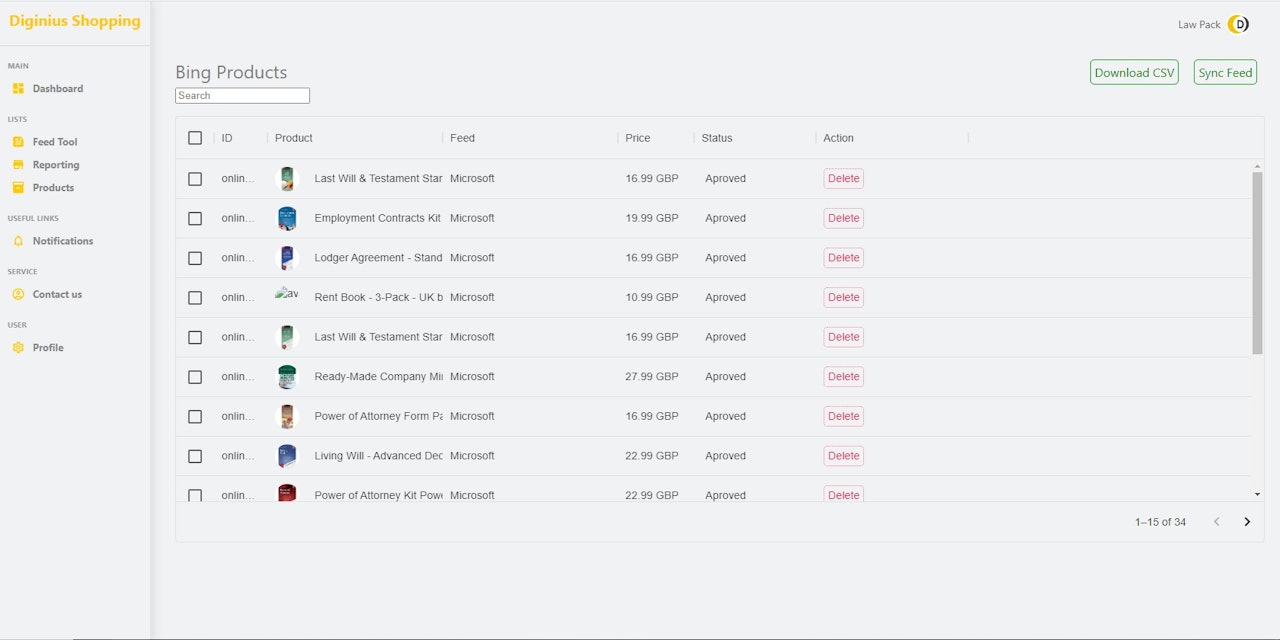Image resolution: width=1280 pixels, height=640 pixels.
Task: Open the Notifications bell icon
Action: pos(18,241)
